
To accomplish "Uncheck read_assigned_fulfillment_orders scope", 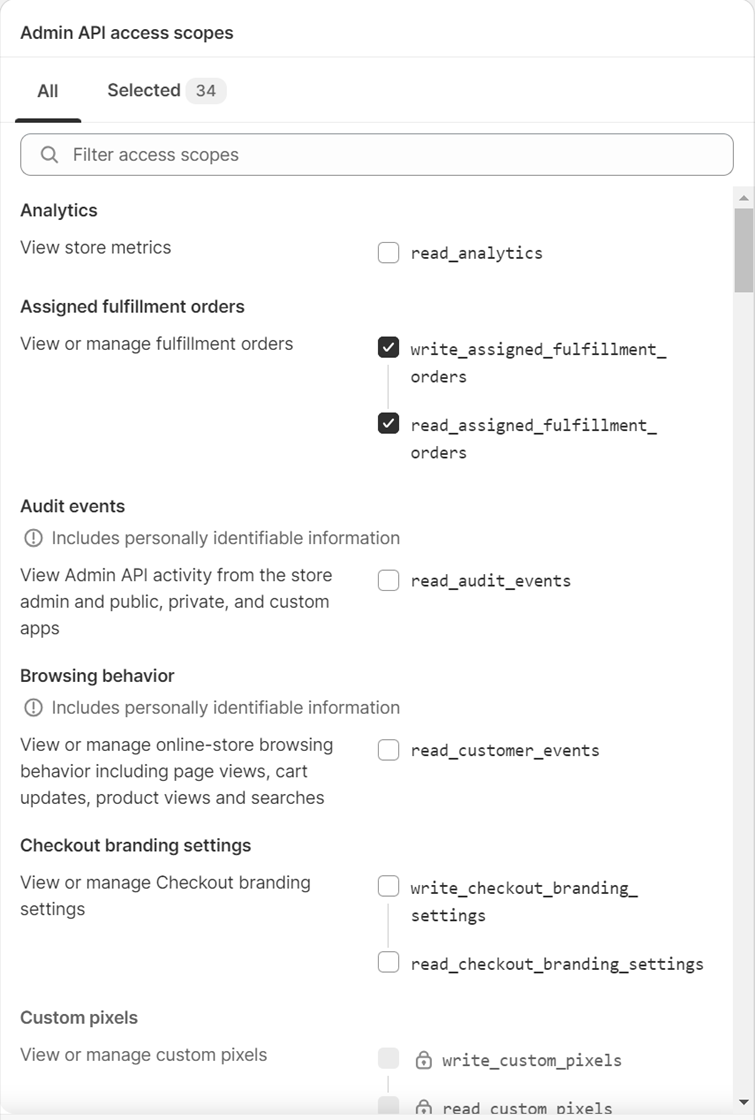I will tap(389, 424).
